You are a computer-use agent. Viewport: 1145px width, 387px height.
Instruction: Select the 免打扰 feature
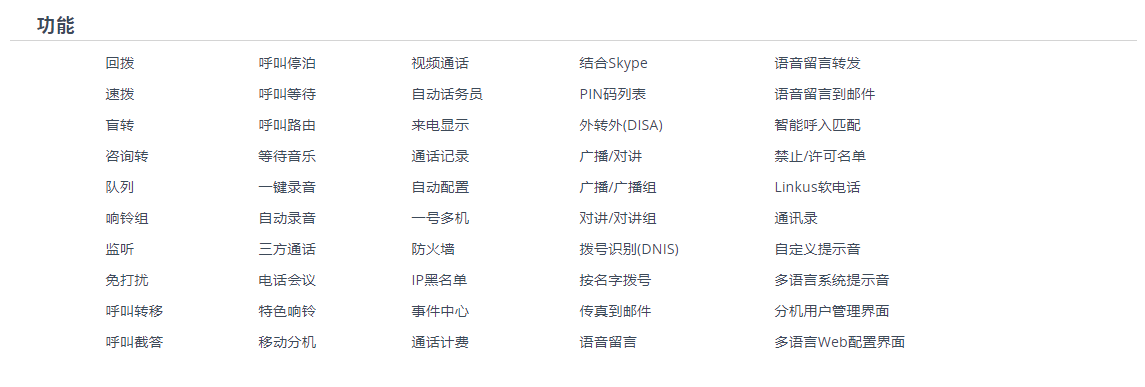[x=127, y=280]
